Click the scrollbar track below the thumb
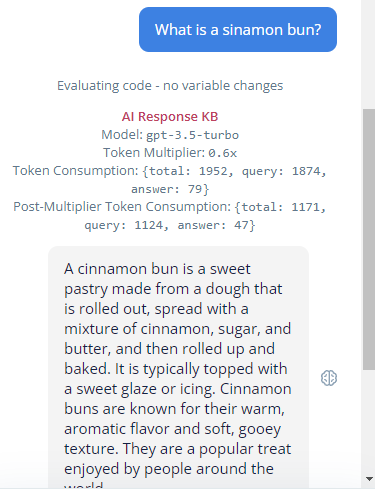The height and width of the screenshot is (493, 375). click(369, 421)
